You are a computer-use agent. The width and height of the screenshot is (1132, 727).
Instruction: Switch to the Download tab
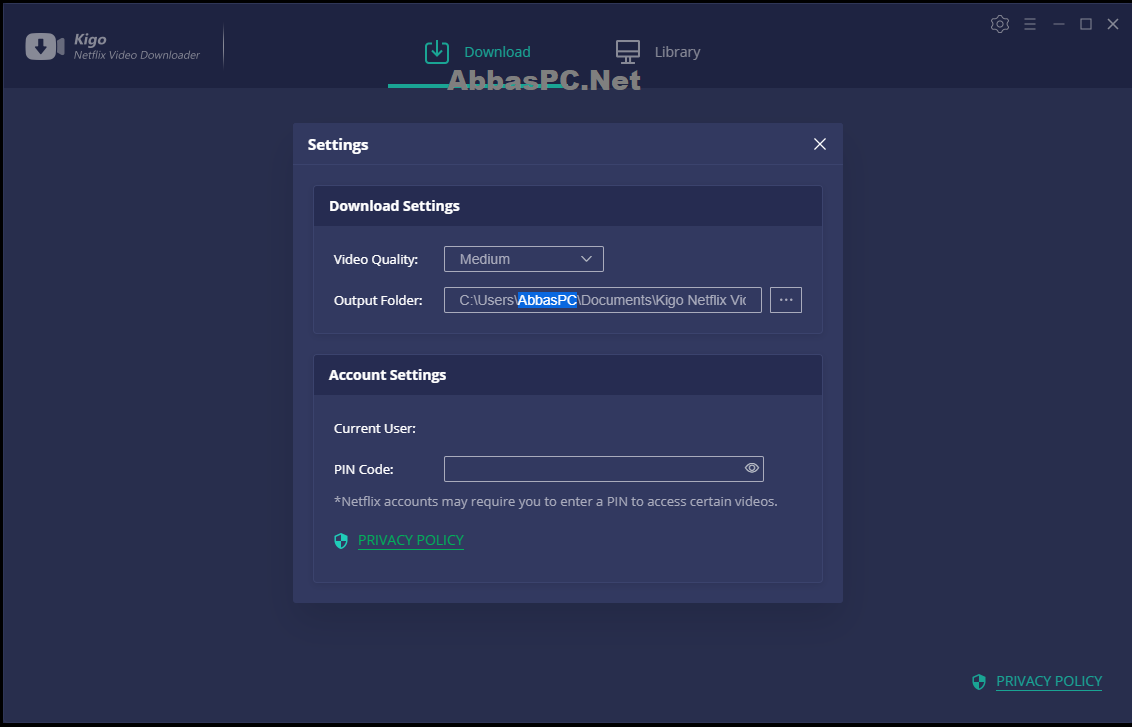point(478,52)
